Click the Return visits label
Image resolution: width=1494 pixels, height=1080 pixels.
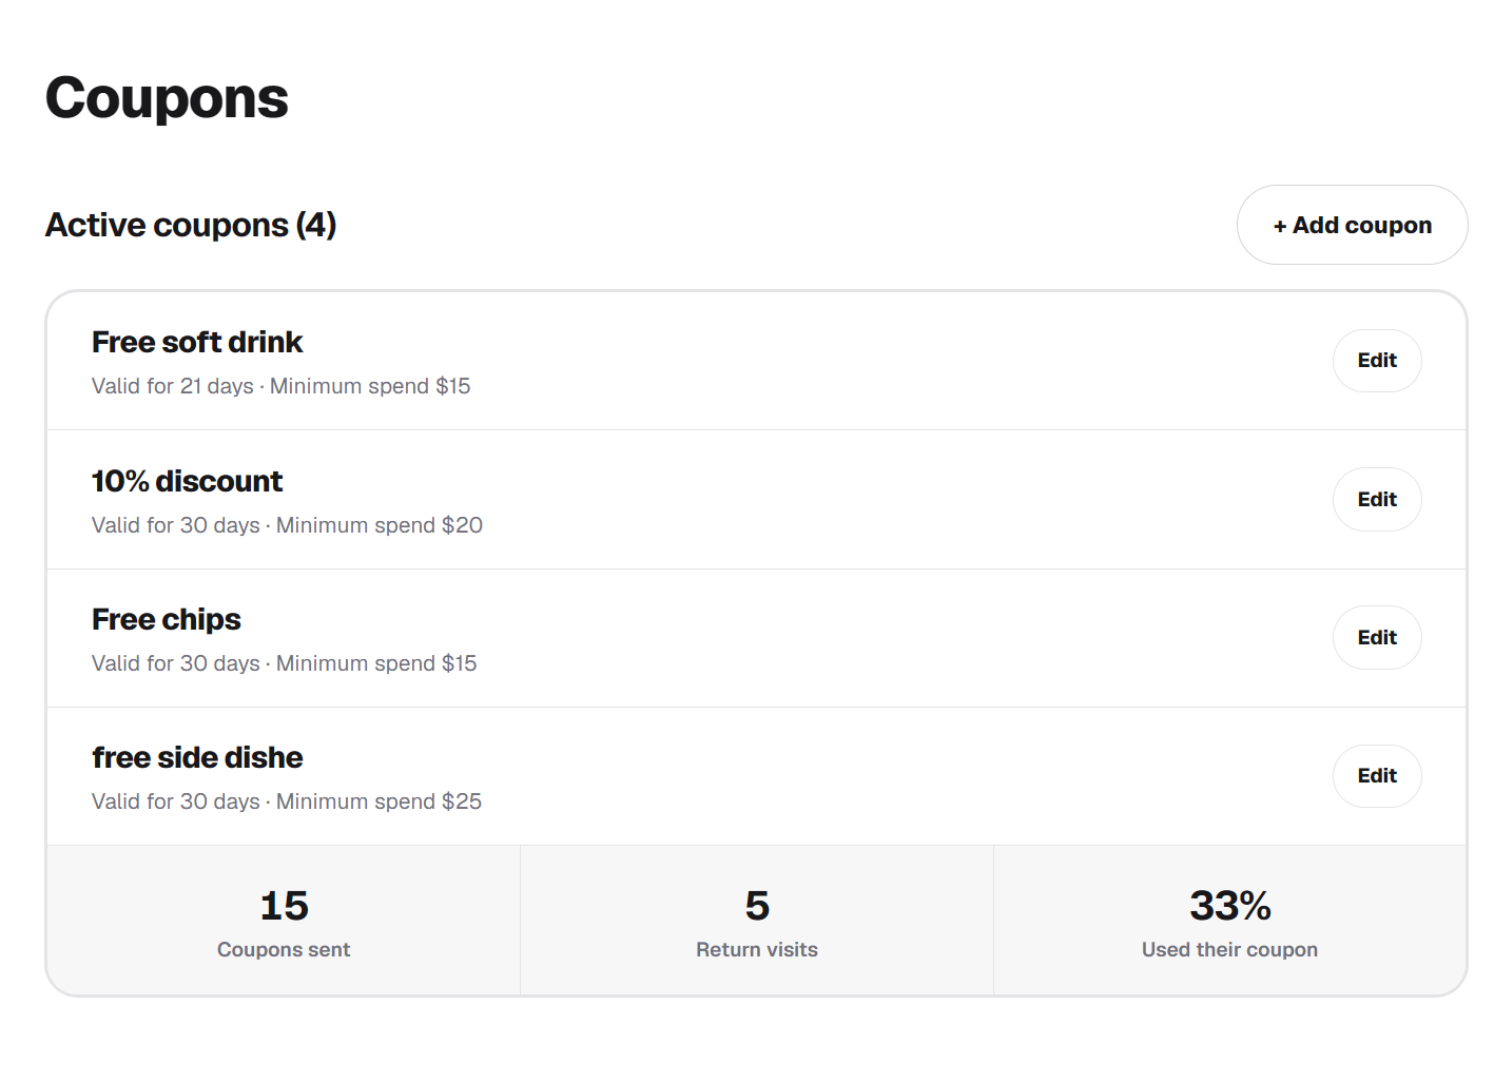[757, 950]
